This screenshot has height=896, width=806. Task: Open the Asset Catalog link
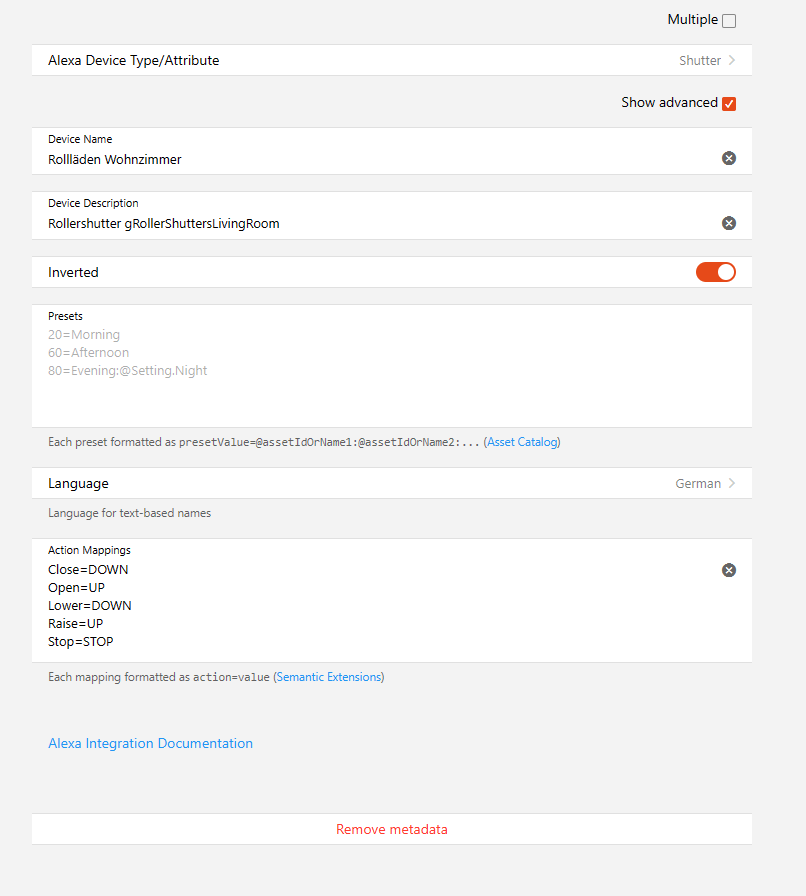point(523,442)
